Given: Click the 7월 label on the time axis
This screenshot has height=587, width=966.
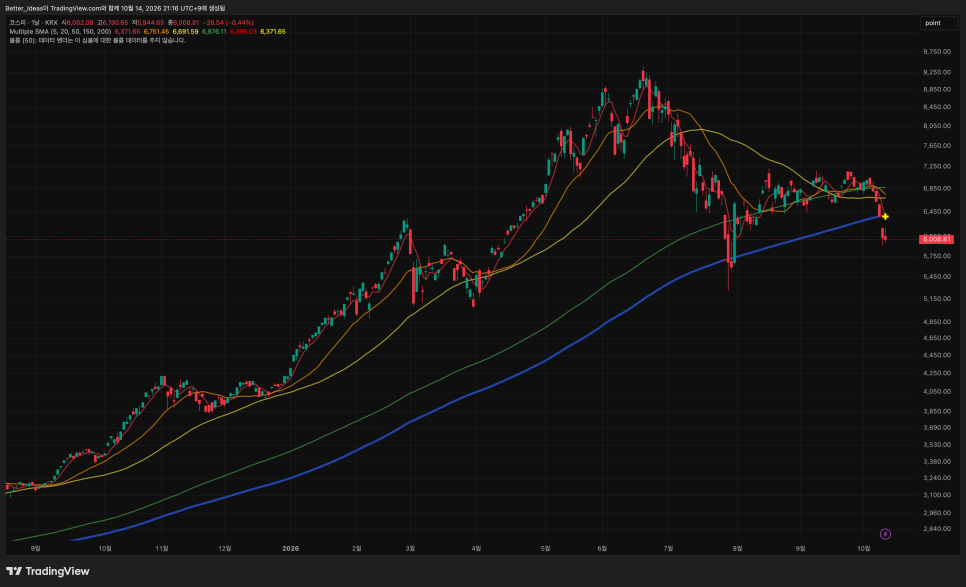Looking at the screenshot, I should coord(668,548).
